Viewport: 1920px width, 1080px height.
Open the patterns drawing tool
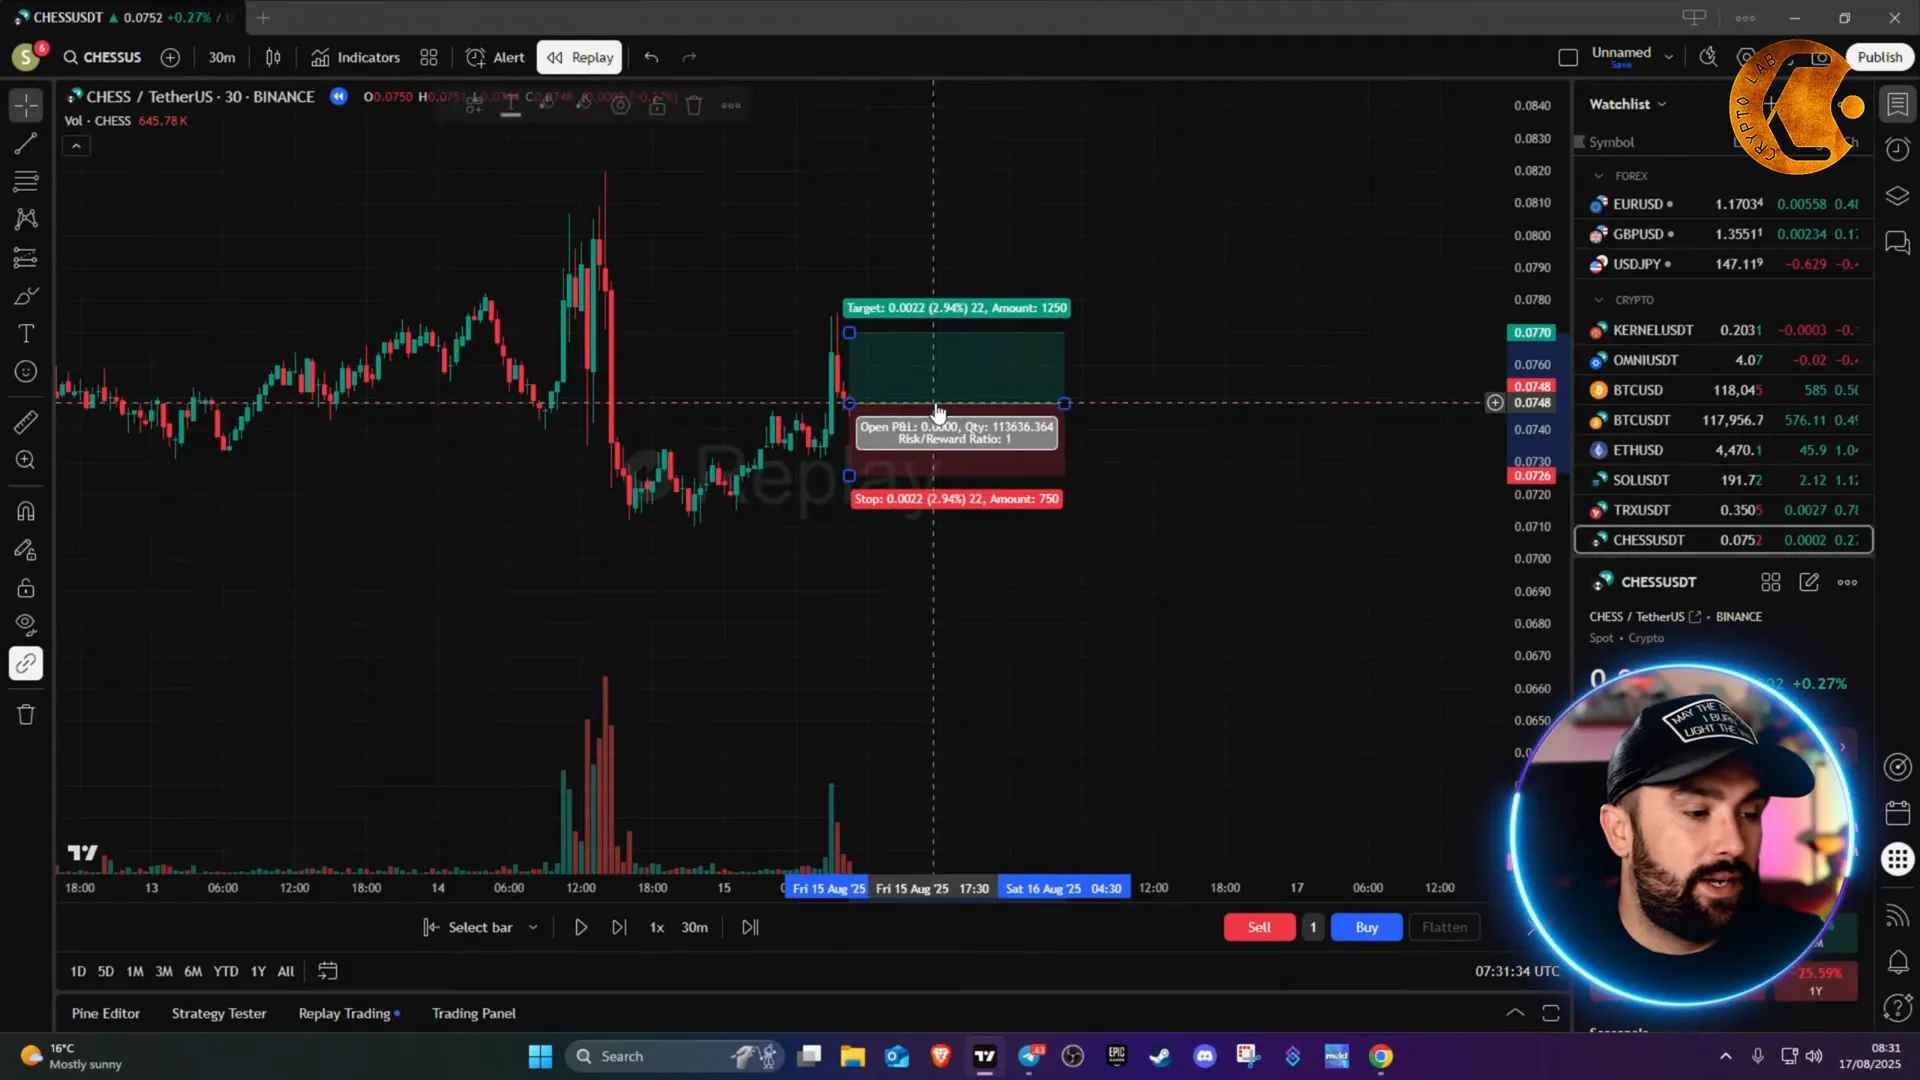26,219
